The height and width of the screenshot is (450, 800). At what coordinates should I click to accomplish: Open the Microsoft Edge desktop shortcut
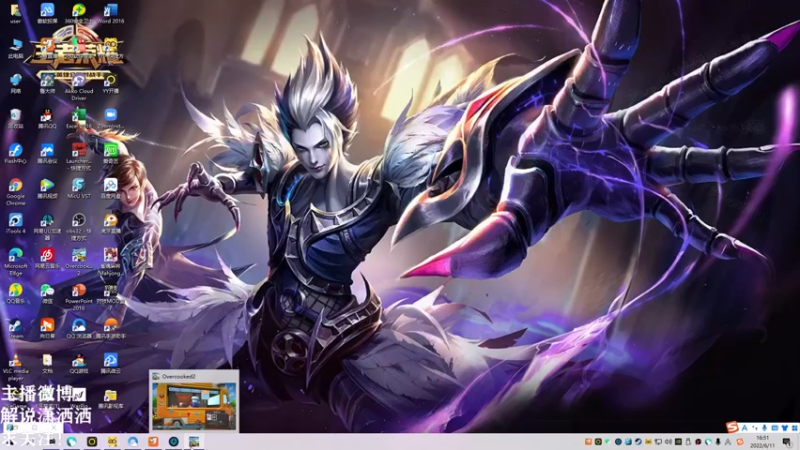tap(15, 262)
